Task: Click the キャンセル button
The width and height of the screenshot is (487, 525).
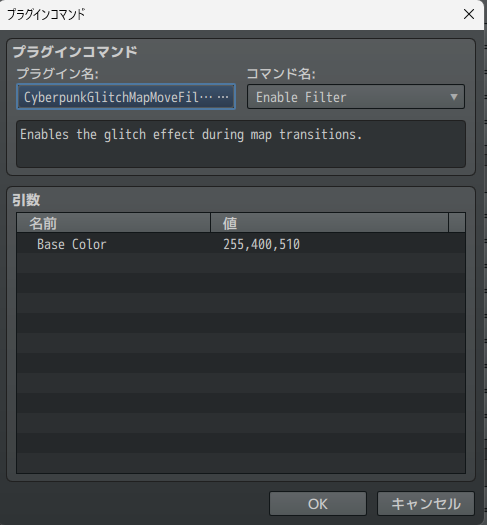Action: (426, 504)
